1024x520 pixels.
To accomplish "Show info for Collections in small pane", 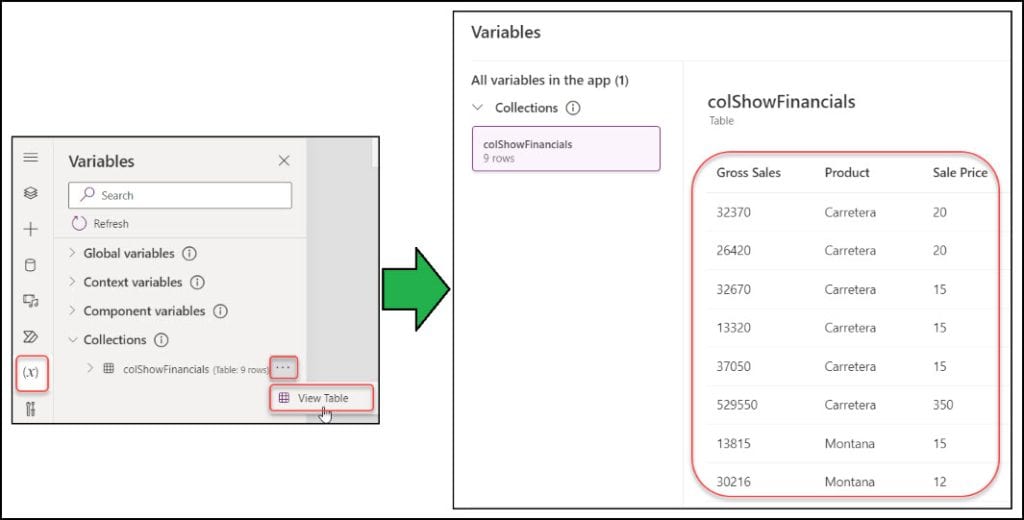I will coord(161,340).
